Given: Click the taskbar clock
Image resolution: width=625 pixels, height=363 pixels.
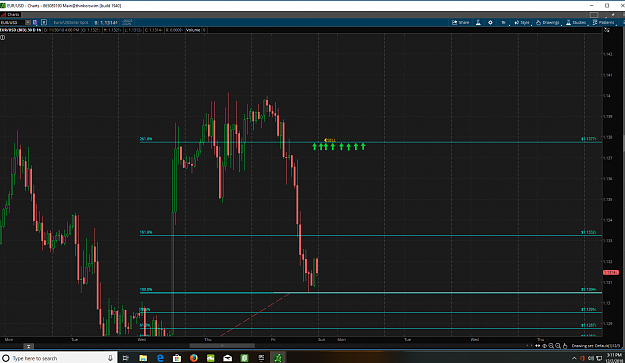Looking at the screenshot, I should [x=613, y=358].
